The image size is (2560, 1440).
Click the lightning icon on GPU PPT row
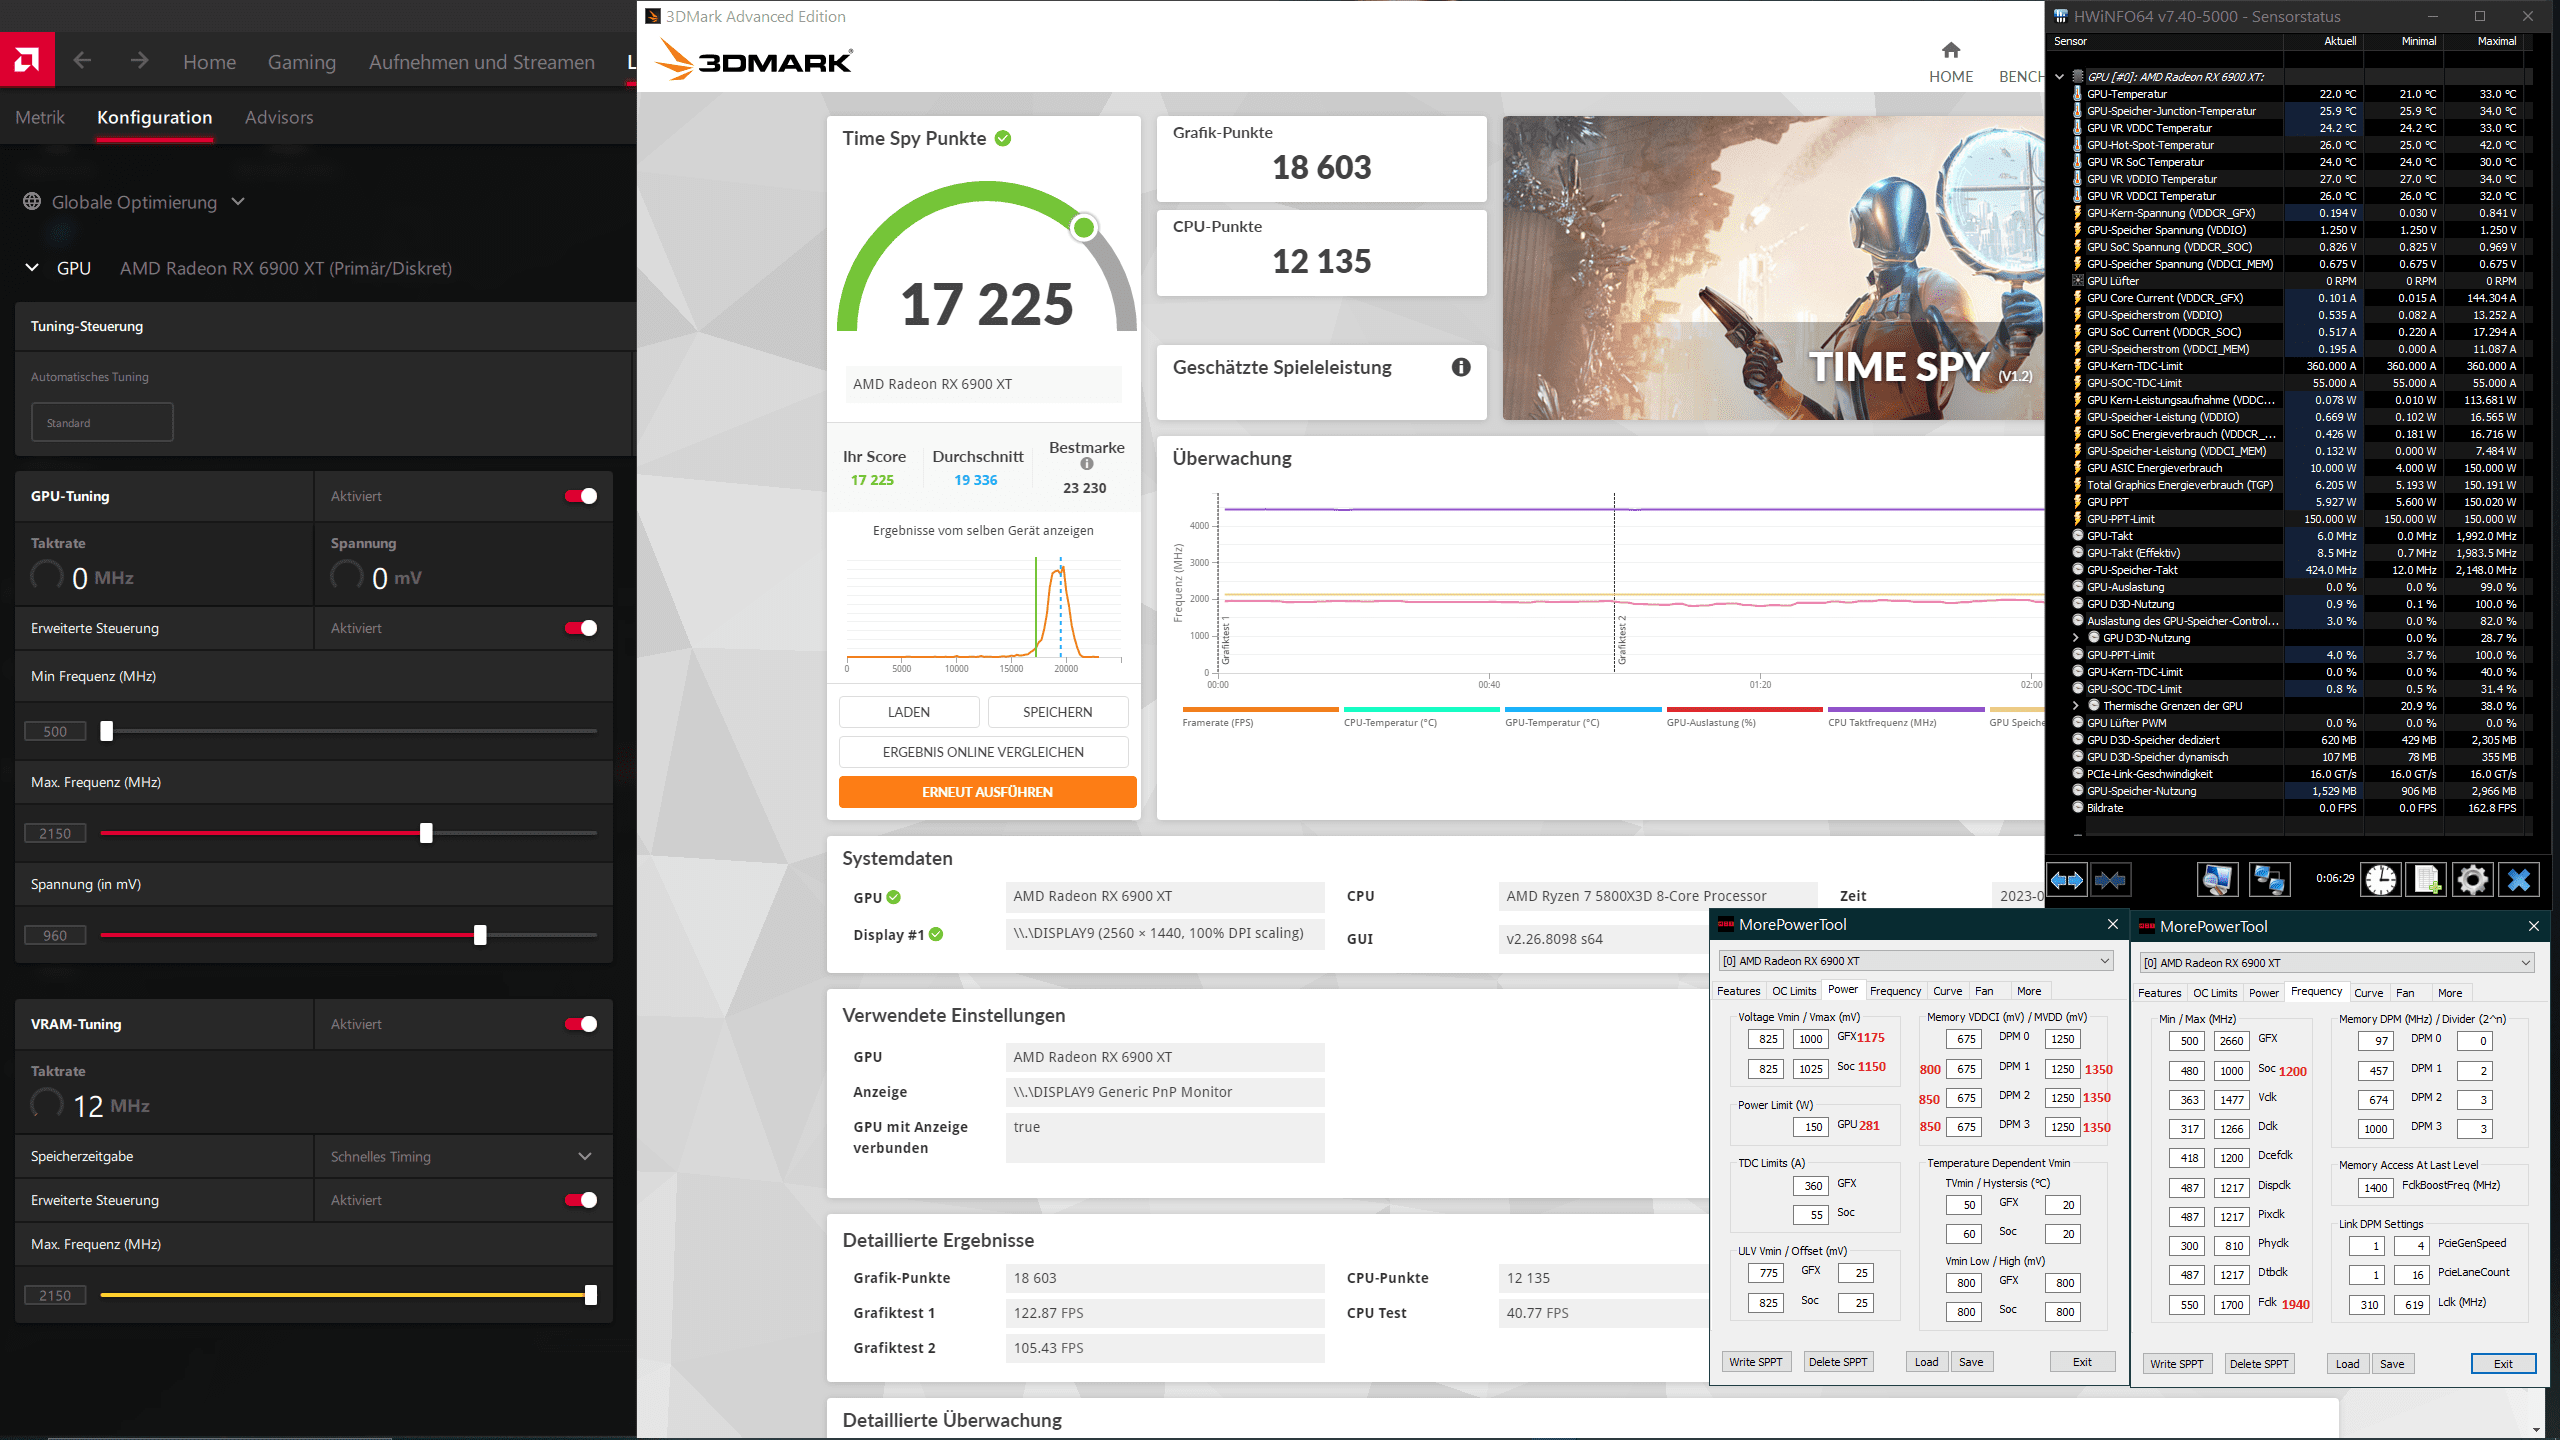coord(2077,502)
